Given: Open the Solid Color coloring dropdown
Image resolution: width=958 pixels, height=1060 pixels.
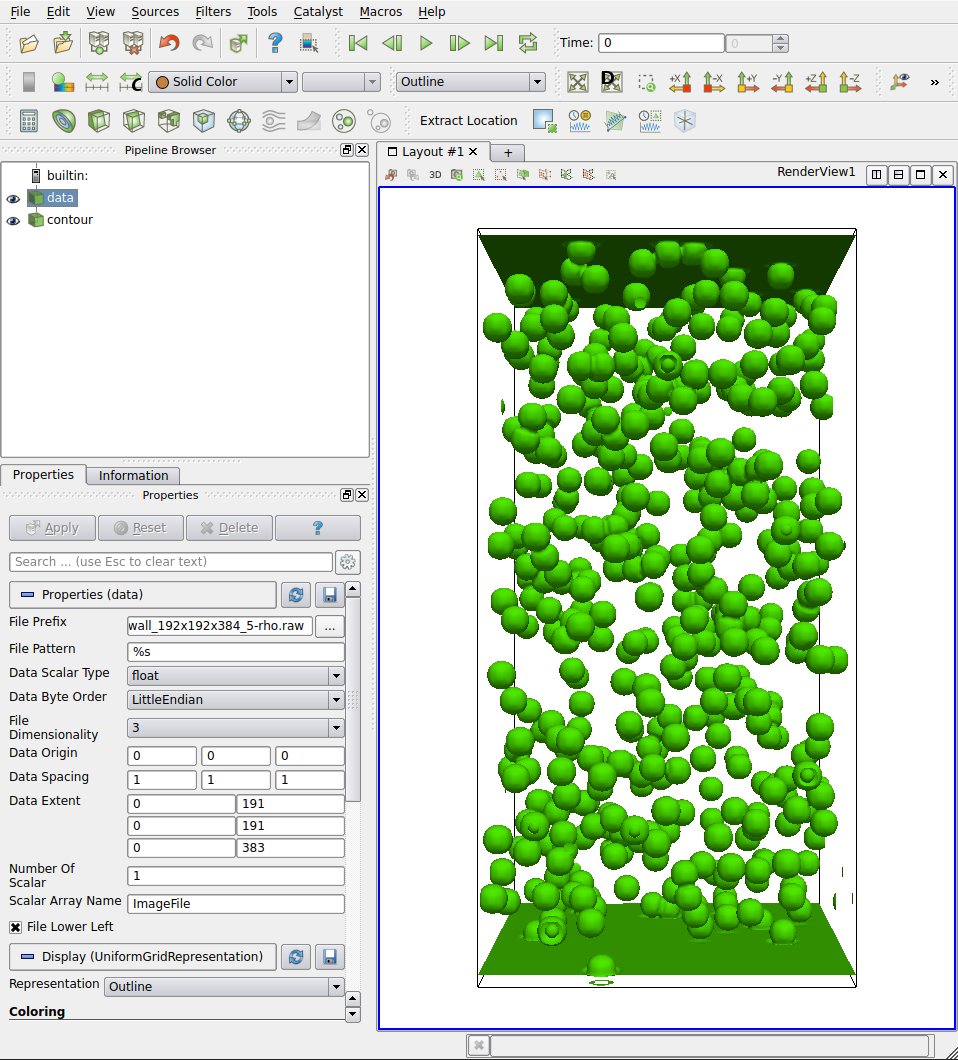Looking at the screenshot, I should [222, 82].
